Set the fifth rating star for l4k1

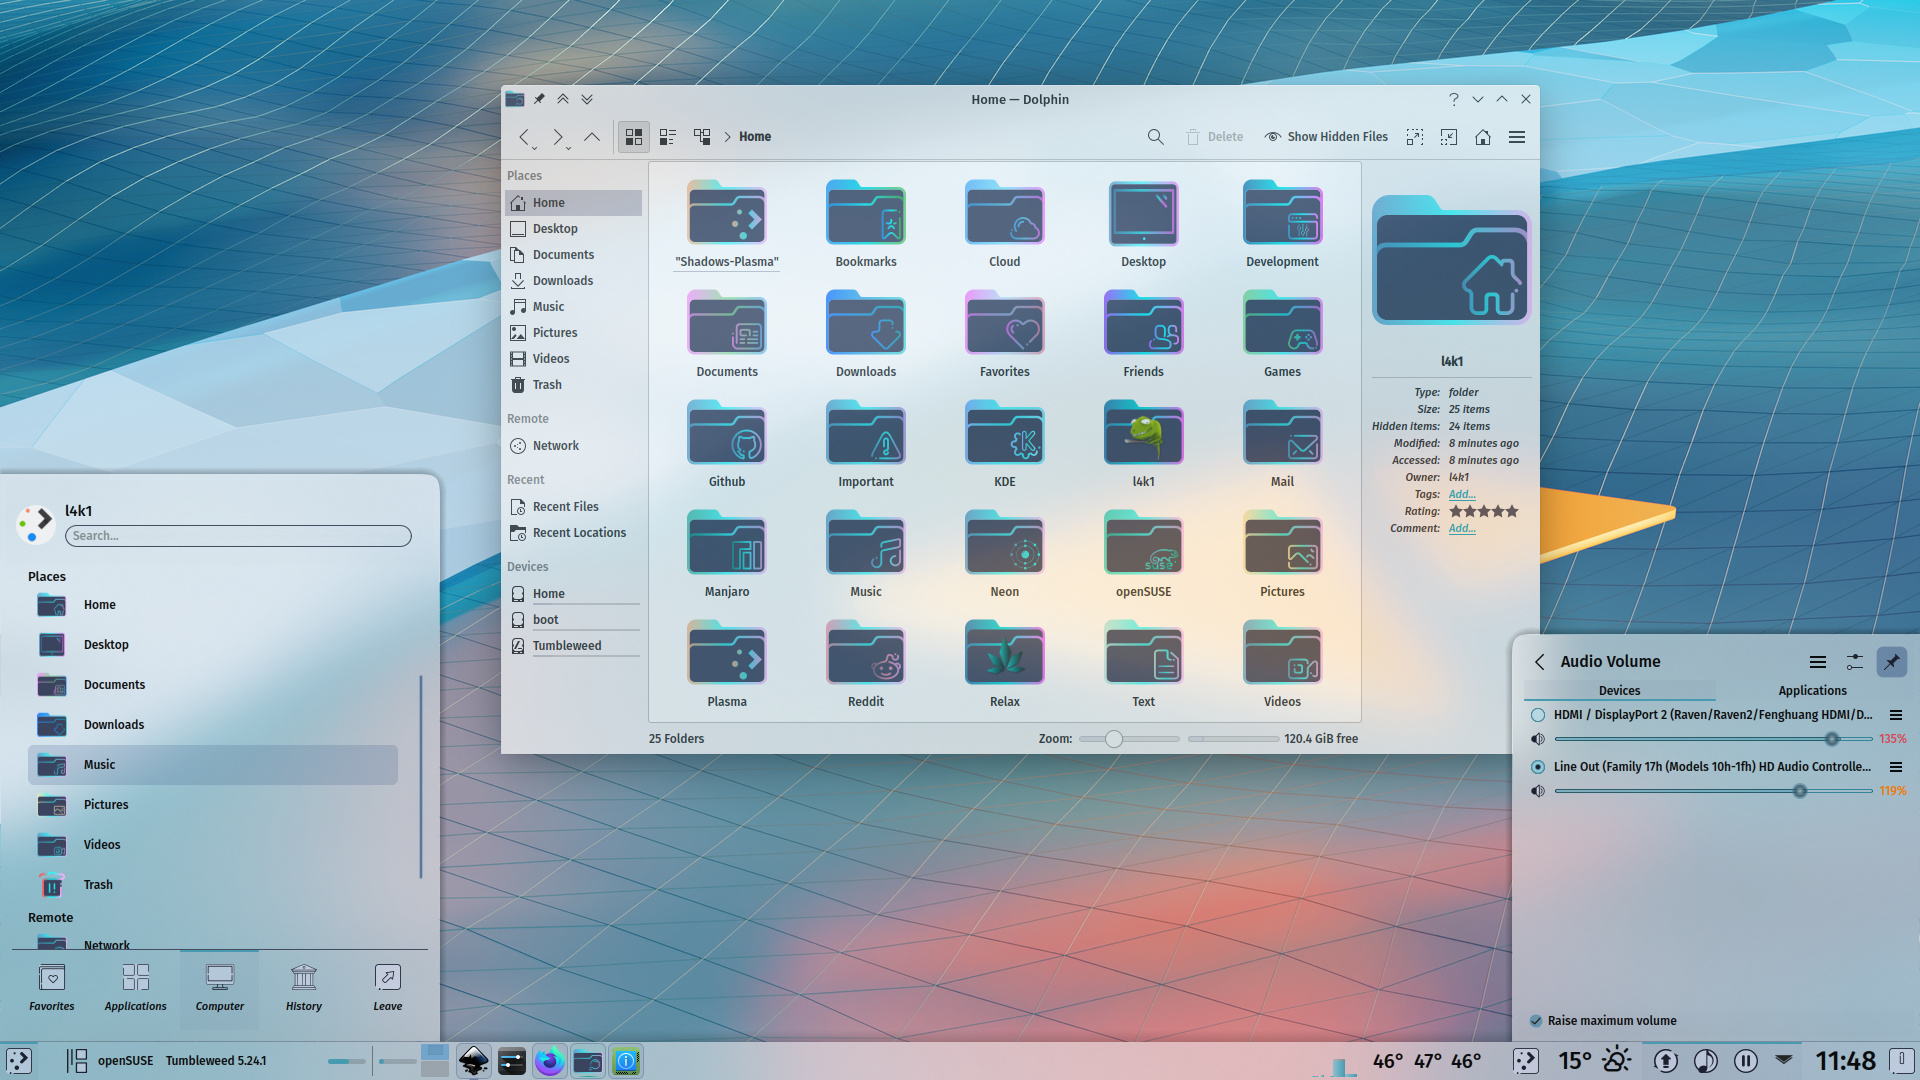pyautogui.click(x=1512, y=511)
